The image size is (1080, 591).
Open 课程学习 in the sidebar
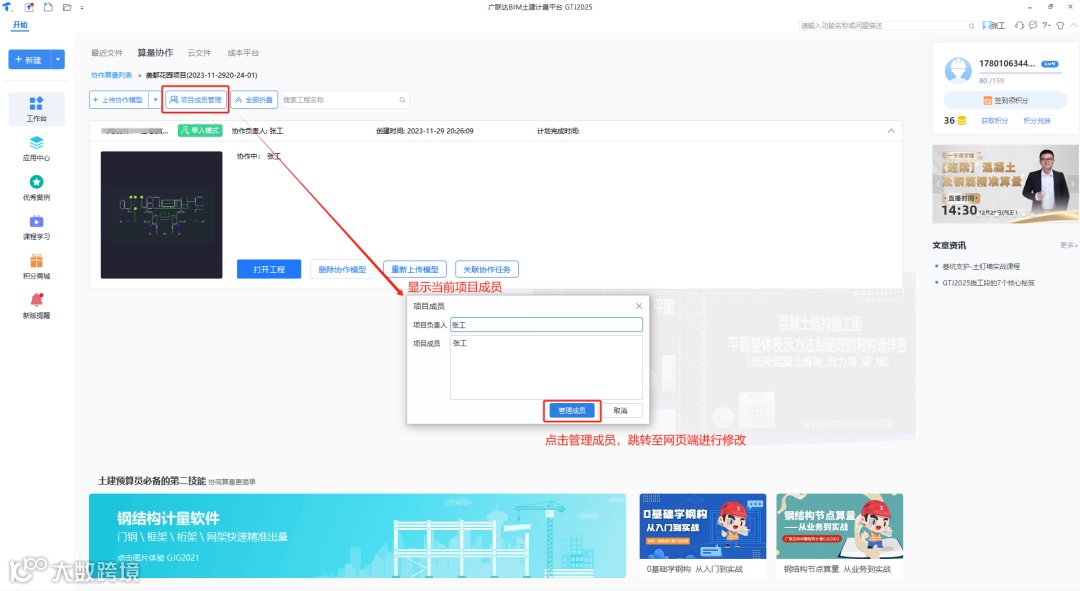coord(37,227)
